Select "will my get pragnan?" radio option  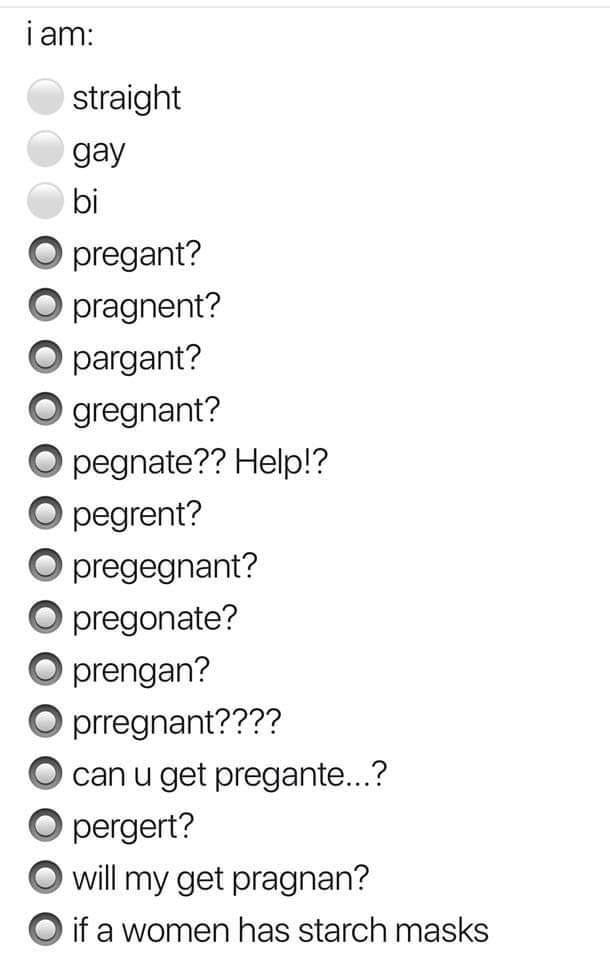[x=46, y=878]
